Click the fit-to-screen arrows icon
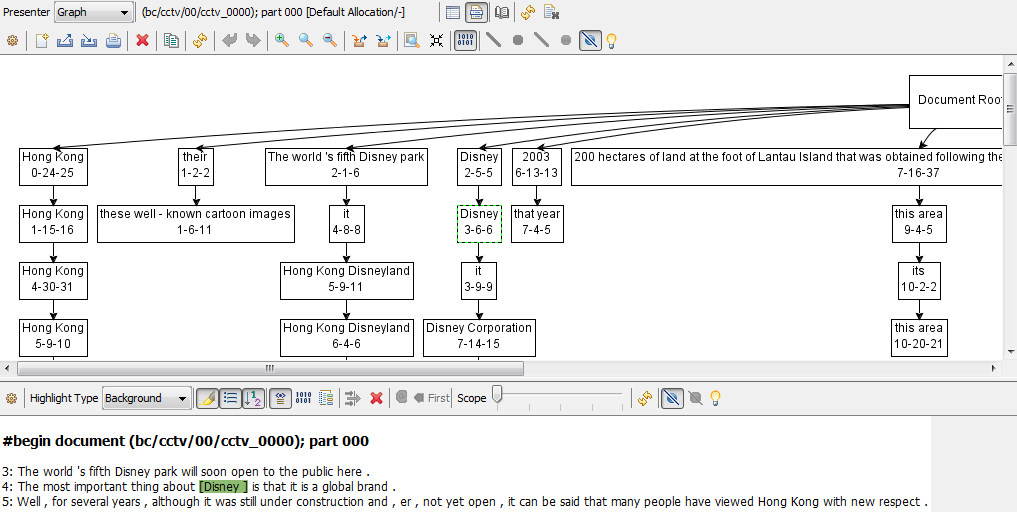Screen dimensions: 1017x512 click(x=437, y=41)
